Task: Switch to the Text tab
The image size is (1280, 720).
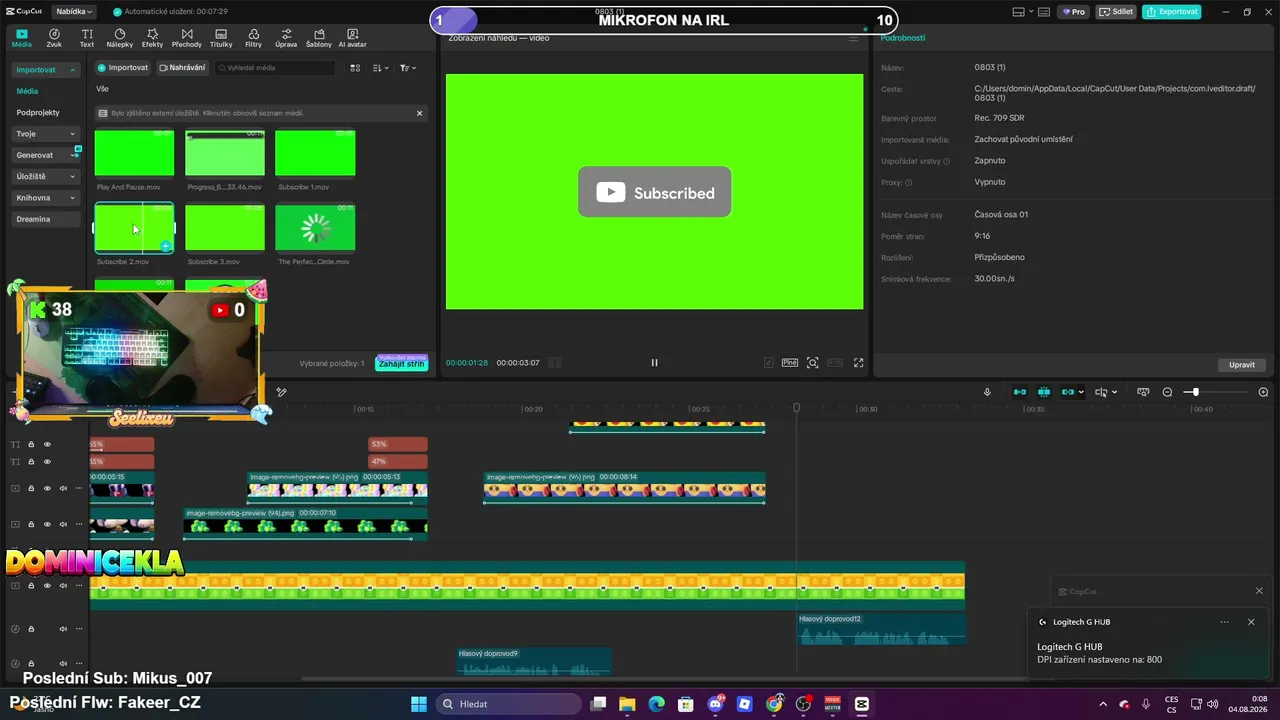Action: [x=87, y=38]
